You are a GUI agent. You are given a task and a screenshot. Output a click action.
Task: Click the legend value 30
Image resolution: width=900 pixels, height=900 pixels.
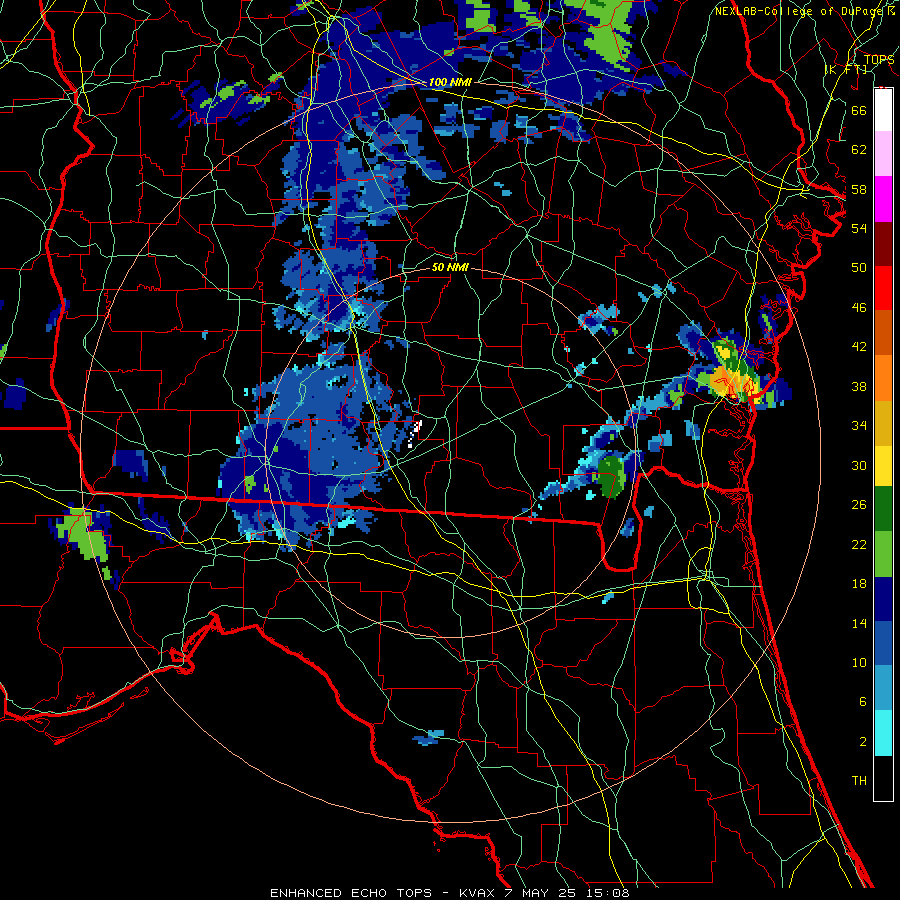(x=859, y=465)
